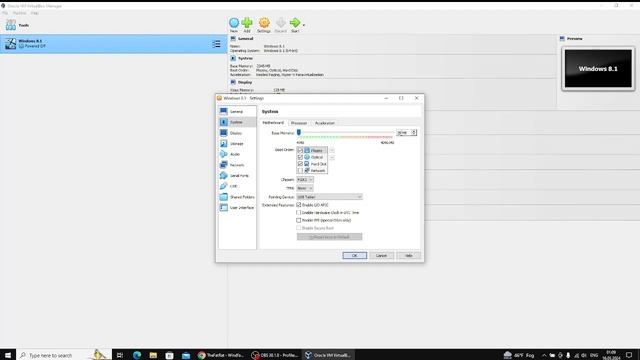Open the Mail app from the taskbar
This screenshot has height=360, width=640.
186,355
